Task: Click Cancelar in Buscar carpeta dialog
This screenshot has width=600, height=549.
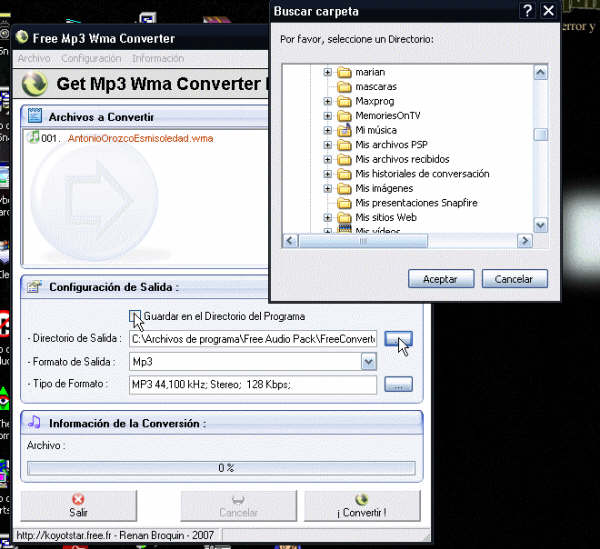Action: pos(514,279)
